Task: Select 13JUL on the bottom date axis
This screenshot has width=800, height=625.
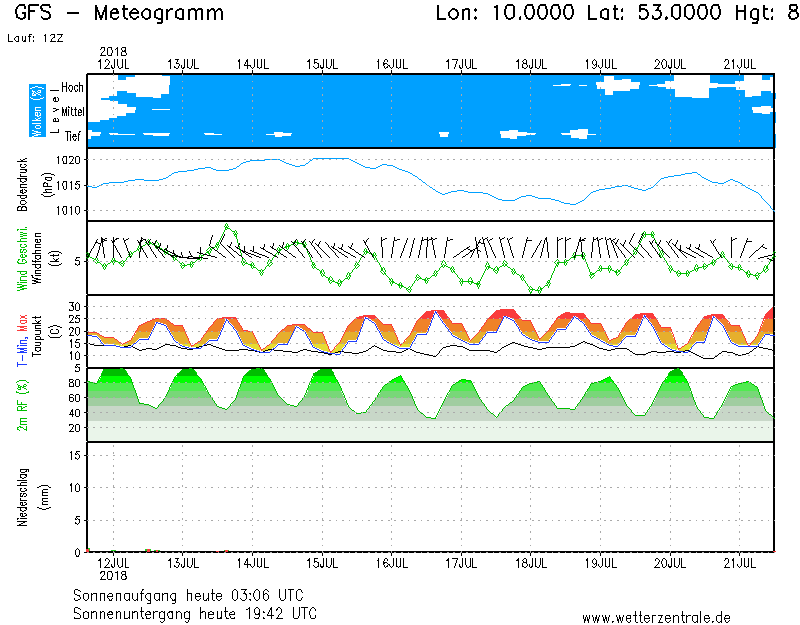Action: [183, 562]
